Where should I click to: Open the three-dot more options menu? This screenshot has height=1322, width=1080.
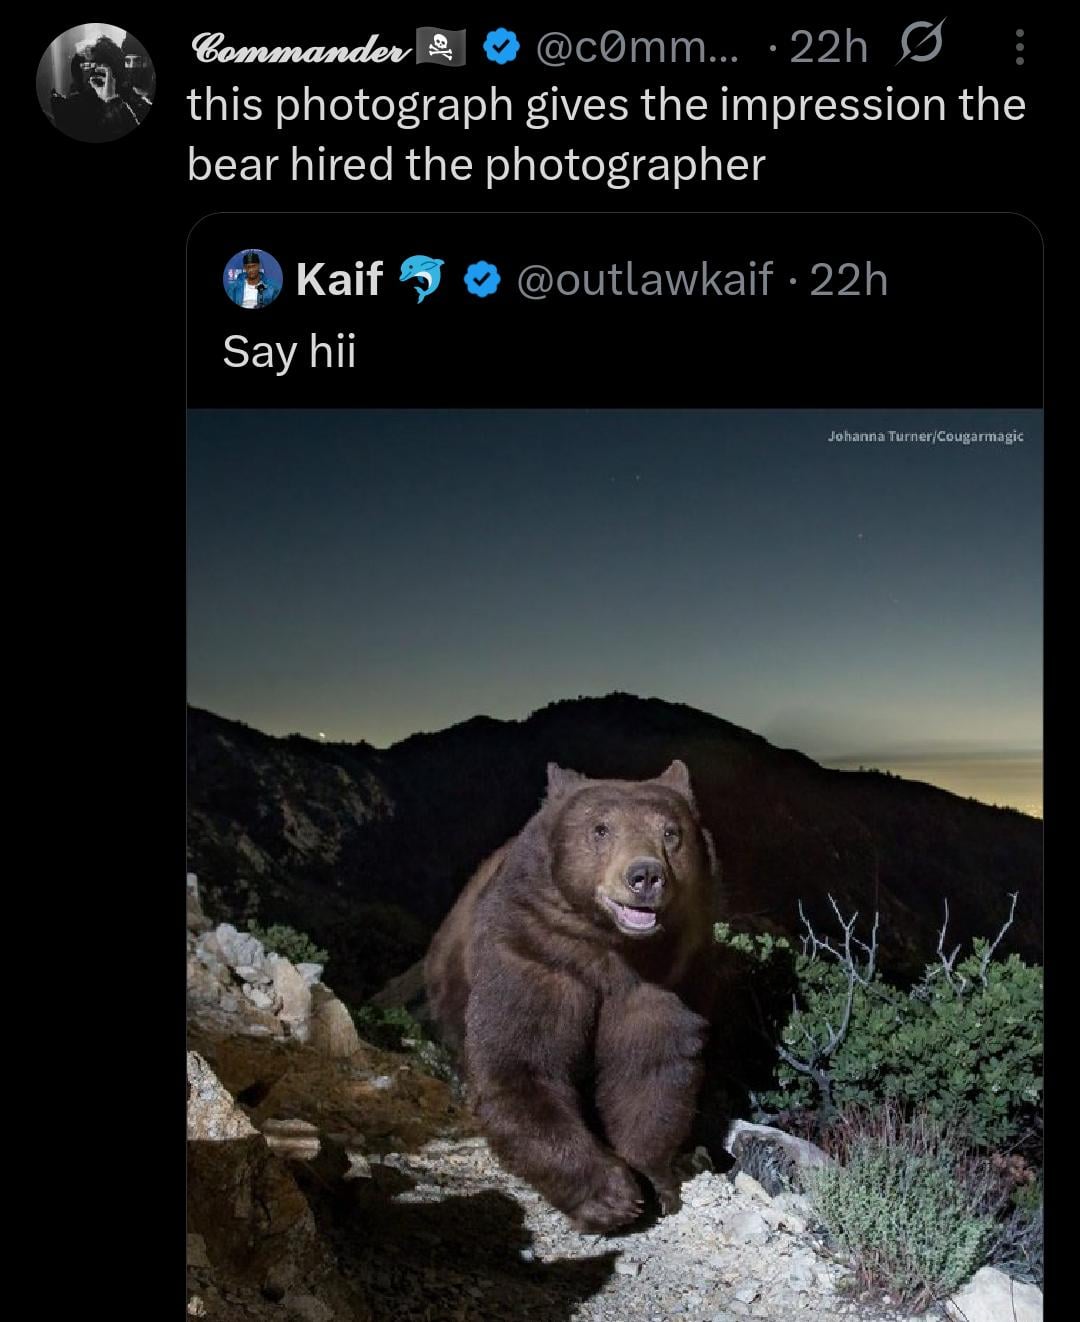(1019, 47)
